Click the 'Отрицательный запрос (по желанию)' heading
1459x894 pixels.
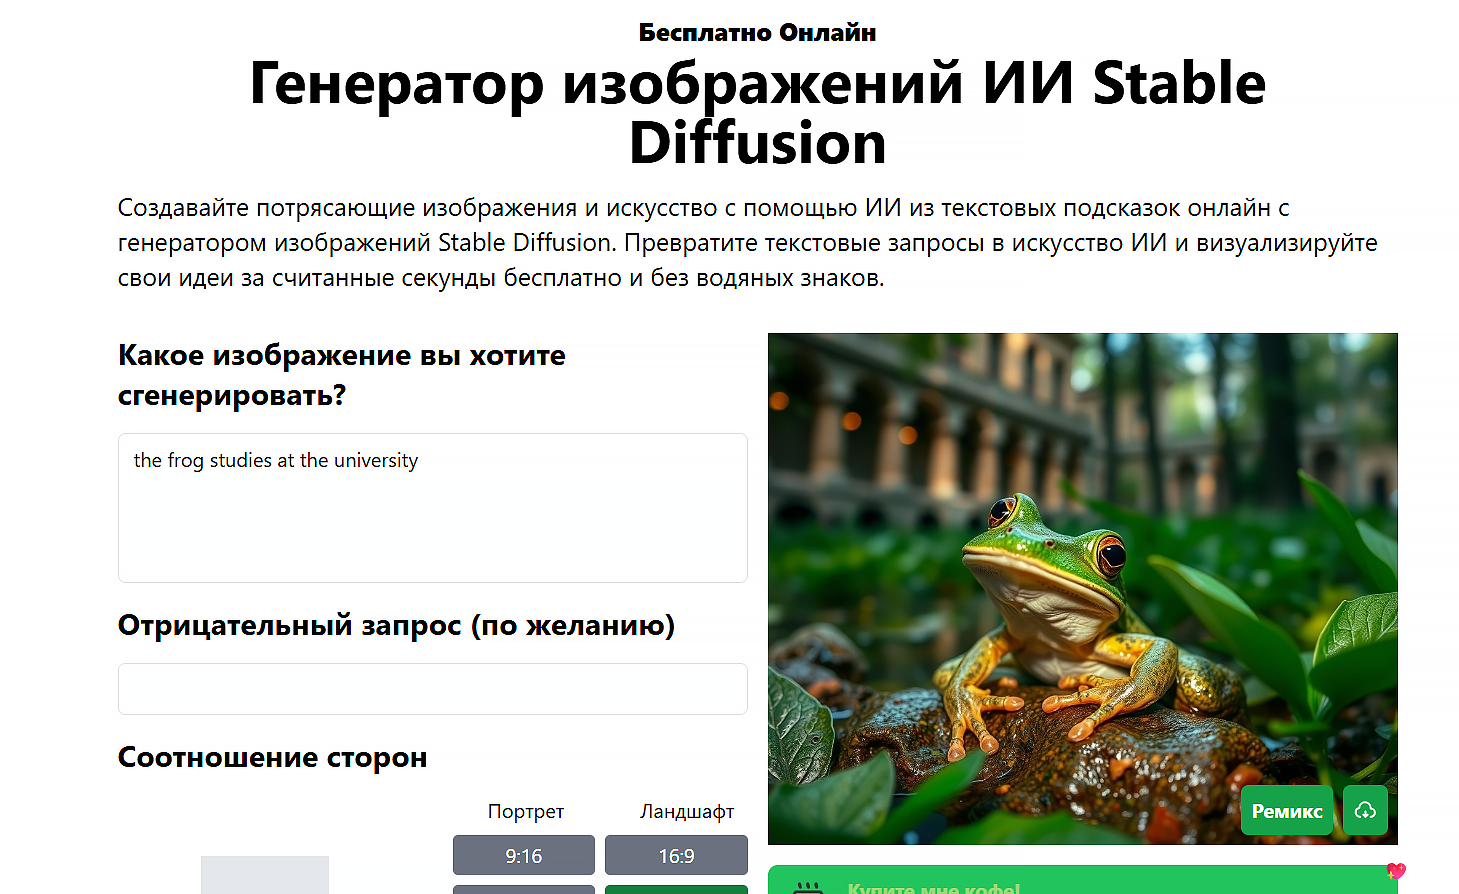point(397,626)
